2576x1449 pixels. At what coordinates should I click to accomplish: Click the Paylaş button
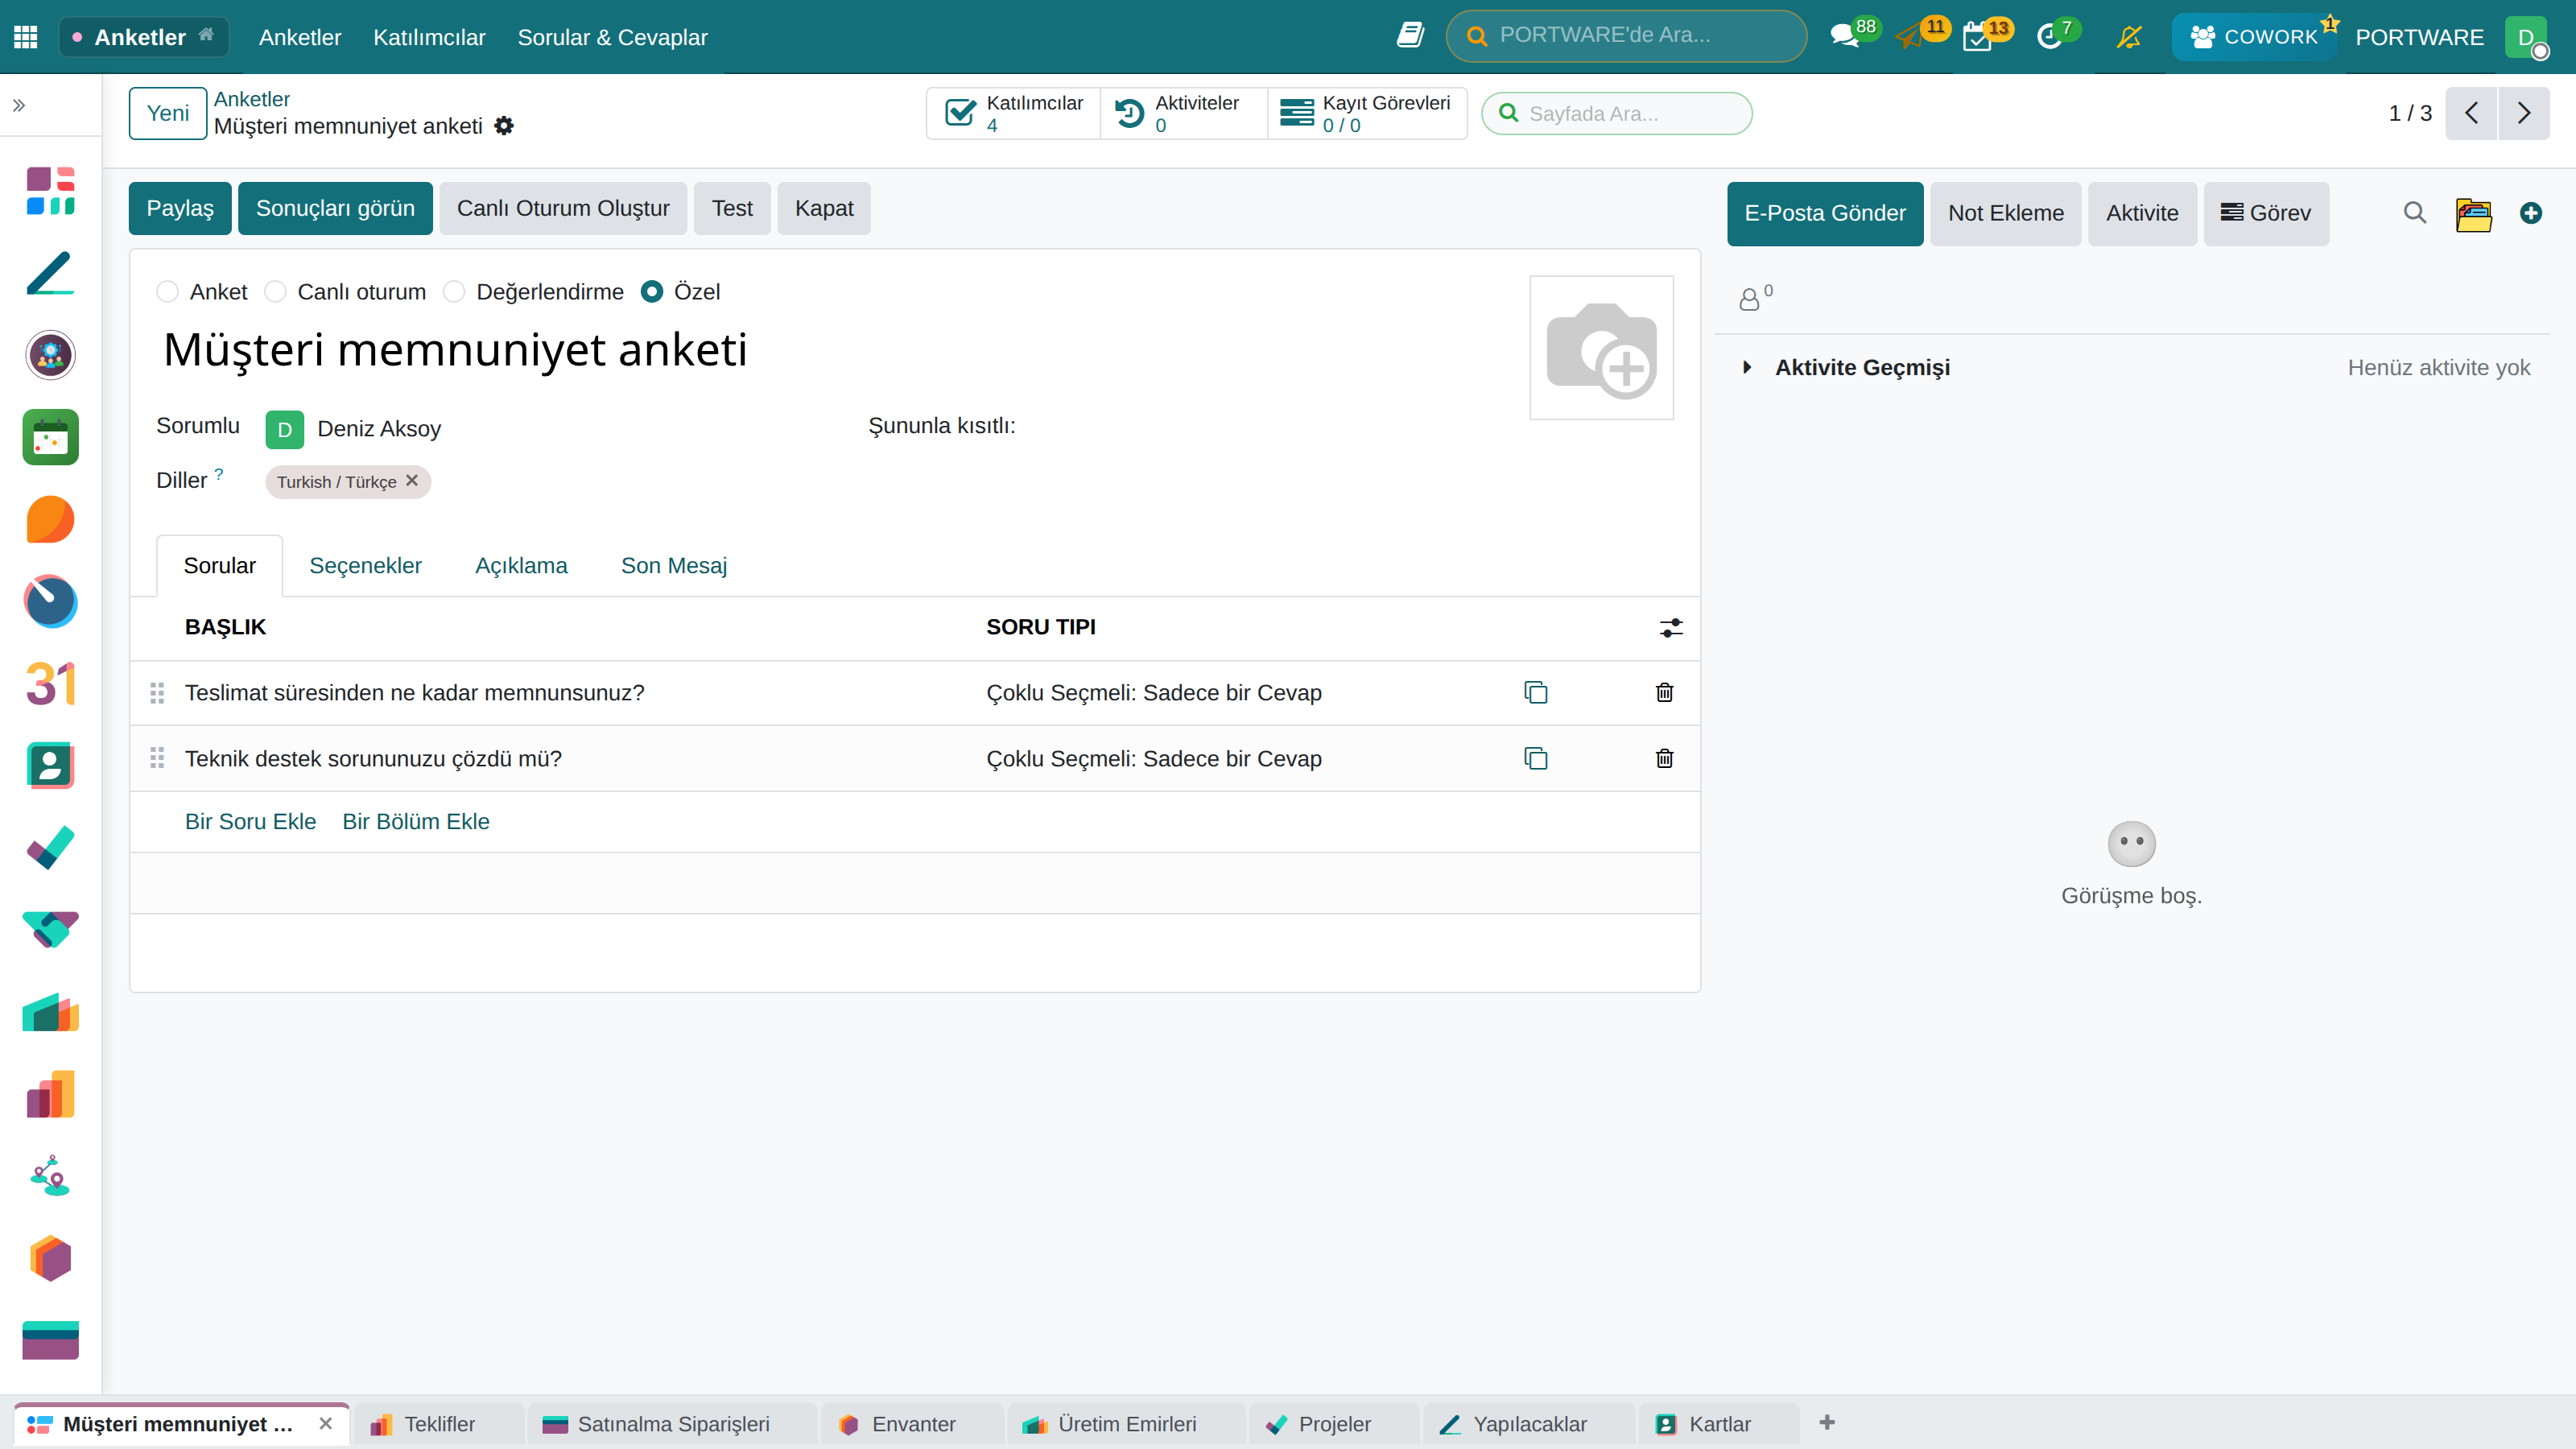click(x=180, y=208)
